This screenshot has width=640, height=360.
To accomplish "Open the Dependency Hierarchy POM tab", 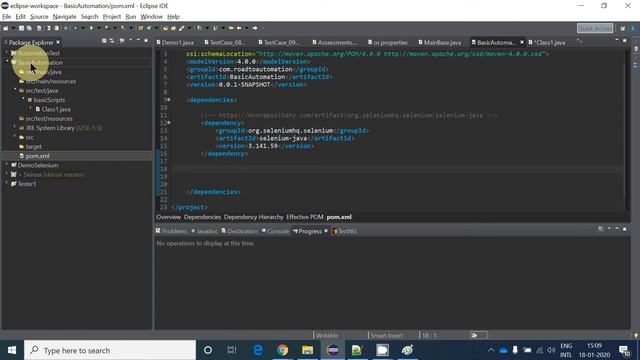I will point(253,217).
